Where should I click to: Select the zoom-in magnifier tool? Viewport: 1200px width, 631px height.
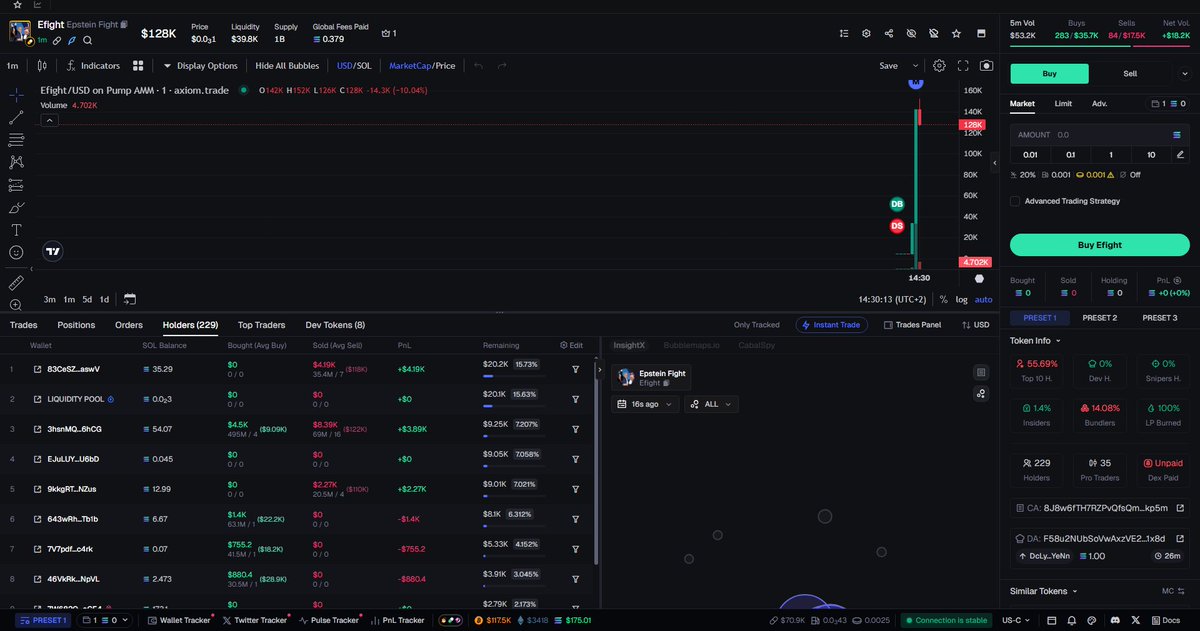[16, 305]
